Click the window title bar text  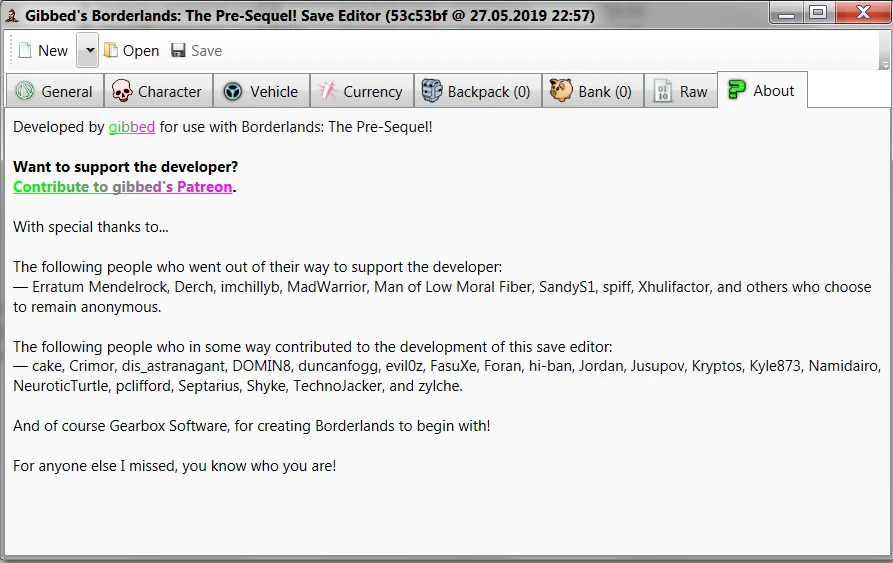tap(309, 16)
